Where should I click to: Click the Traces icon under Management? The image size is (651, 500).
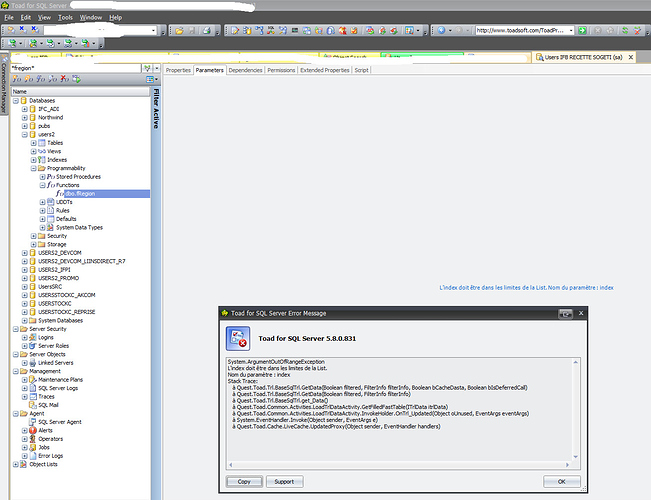(x=33, y=397)
